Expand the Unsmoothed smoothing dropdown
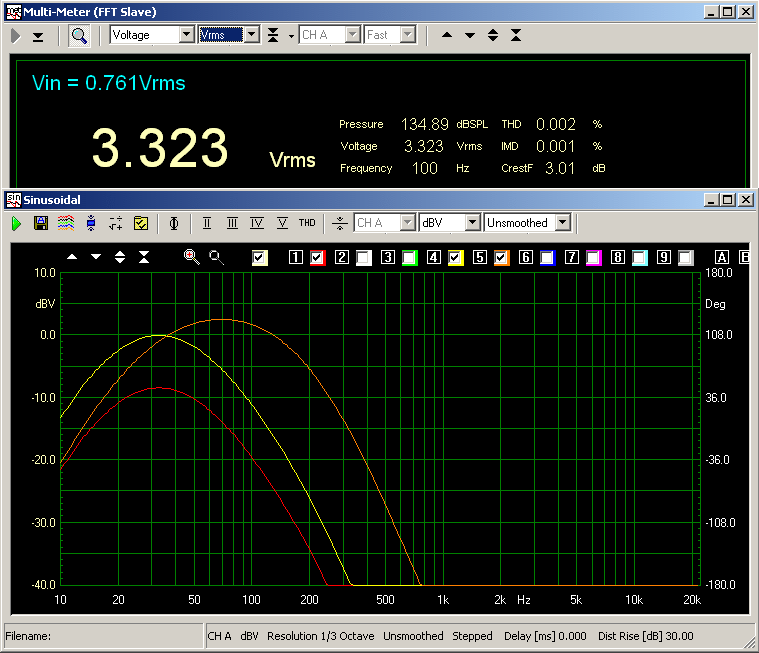 click(563, 223)
